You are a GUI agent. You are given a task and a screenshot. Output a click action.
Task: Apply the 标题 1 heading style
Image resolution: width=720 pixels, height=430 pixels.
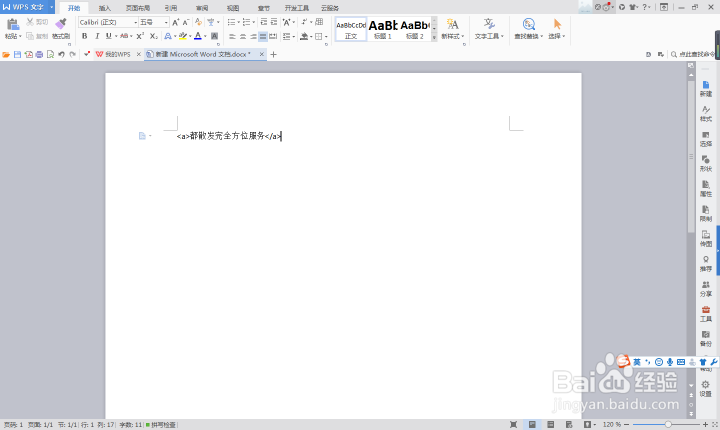click(382, 29)
